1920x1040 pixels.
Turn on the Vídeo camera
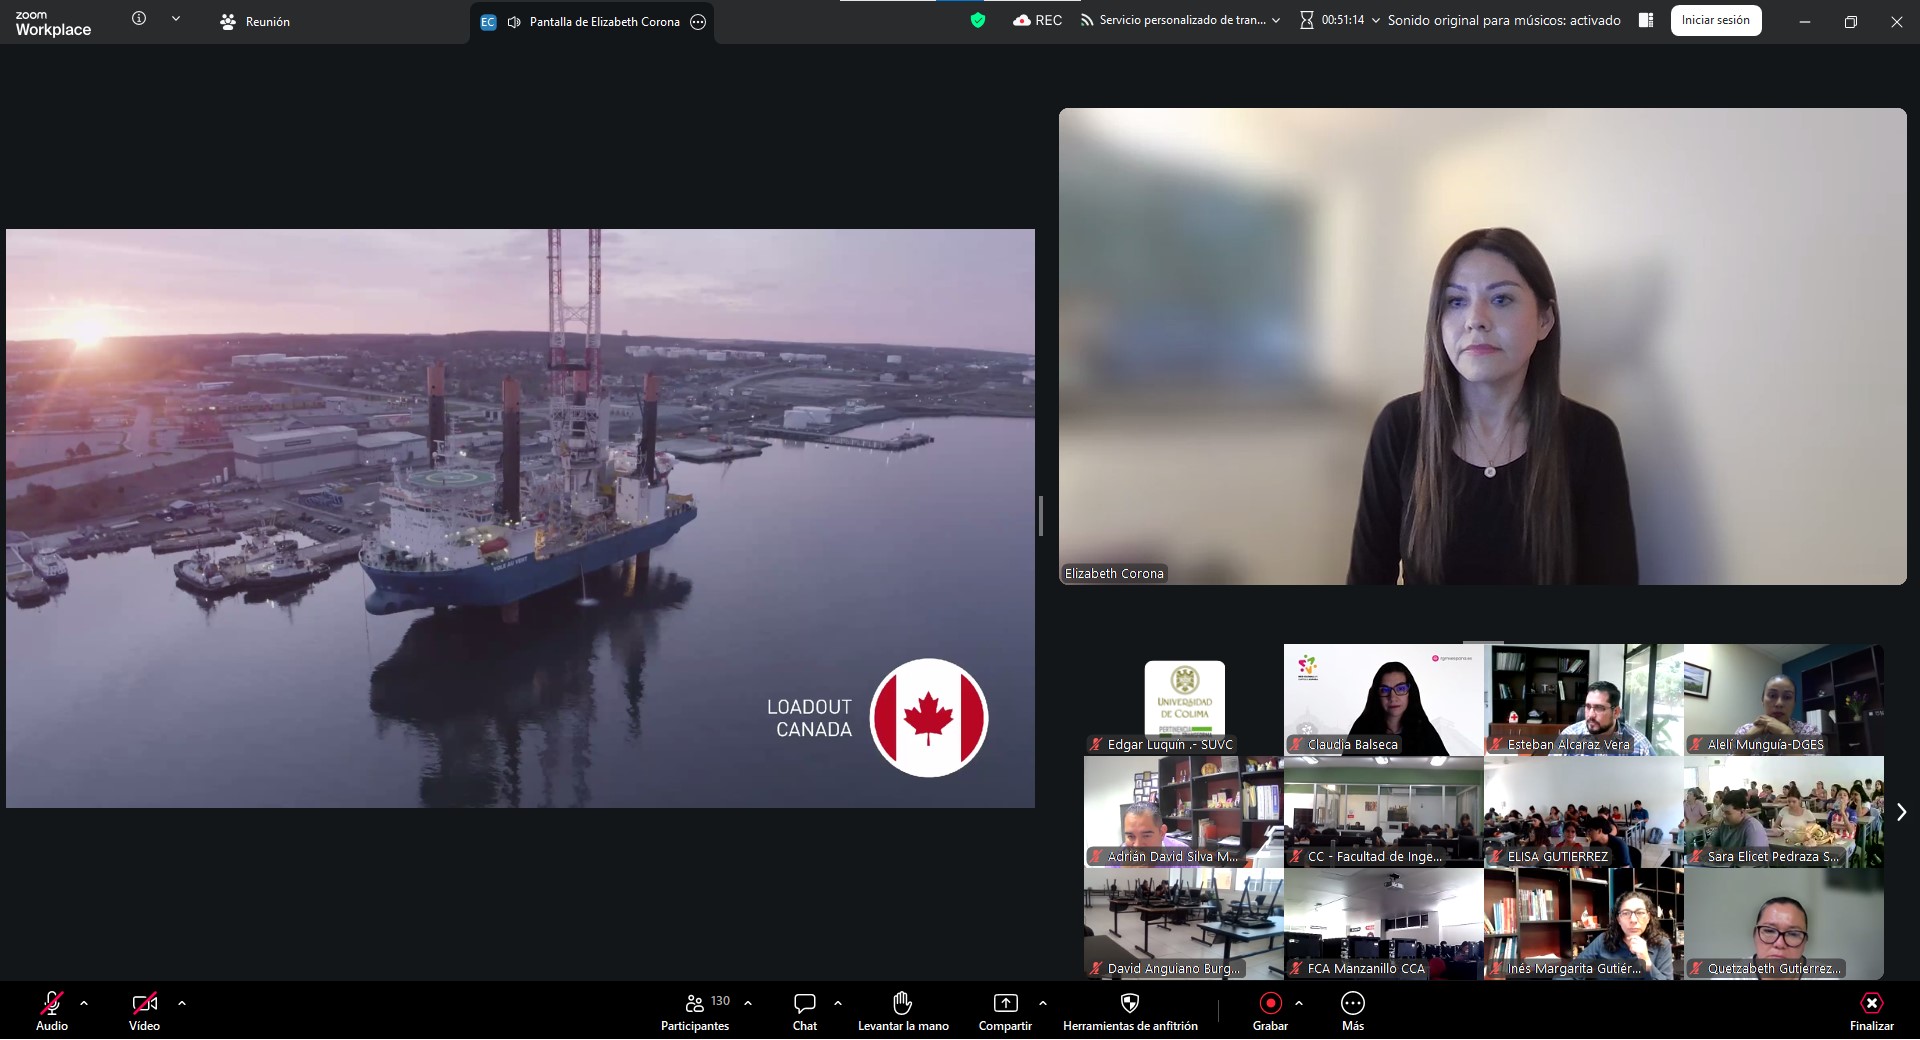(x=144, y=1003)
